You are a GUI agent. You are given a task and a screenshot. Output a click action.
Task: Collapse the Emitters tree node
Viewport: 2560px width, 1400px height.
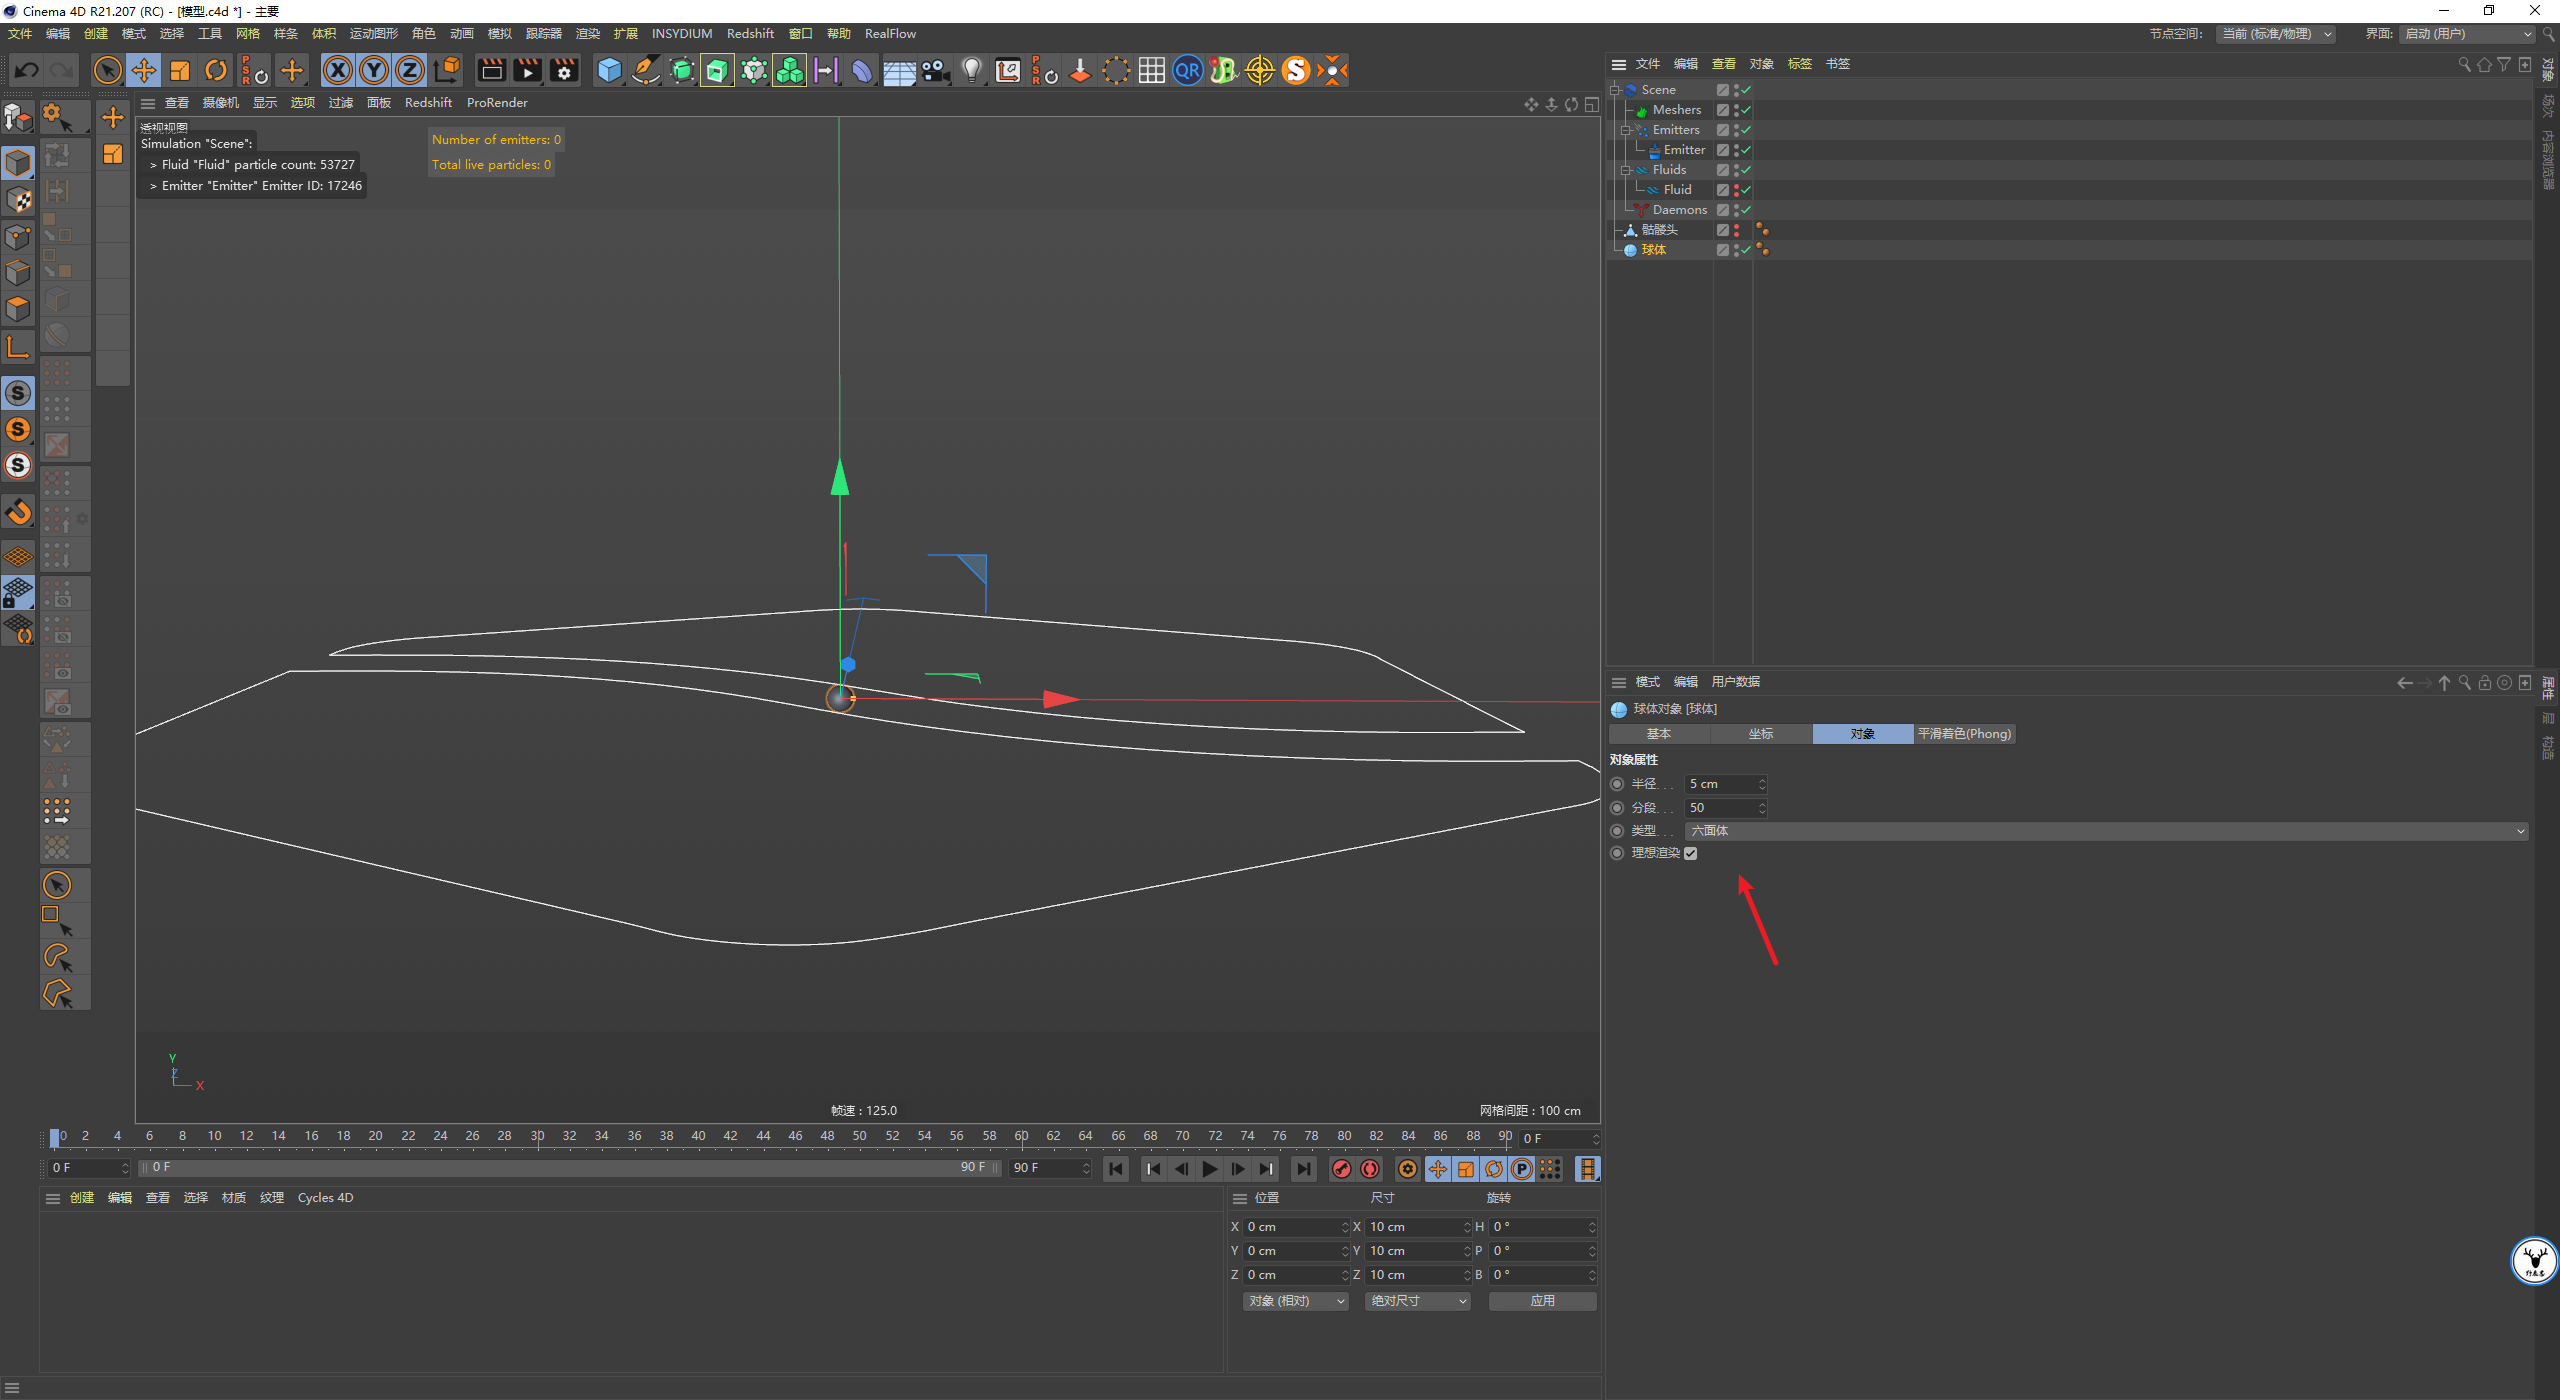[x=1626, y=130]
